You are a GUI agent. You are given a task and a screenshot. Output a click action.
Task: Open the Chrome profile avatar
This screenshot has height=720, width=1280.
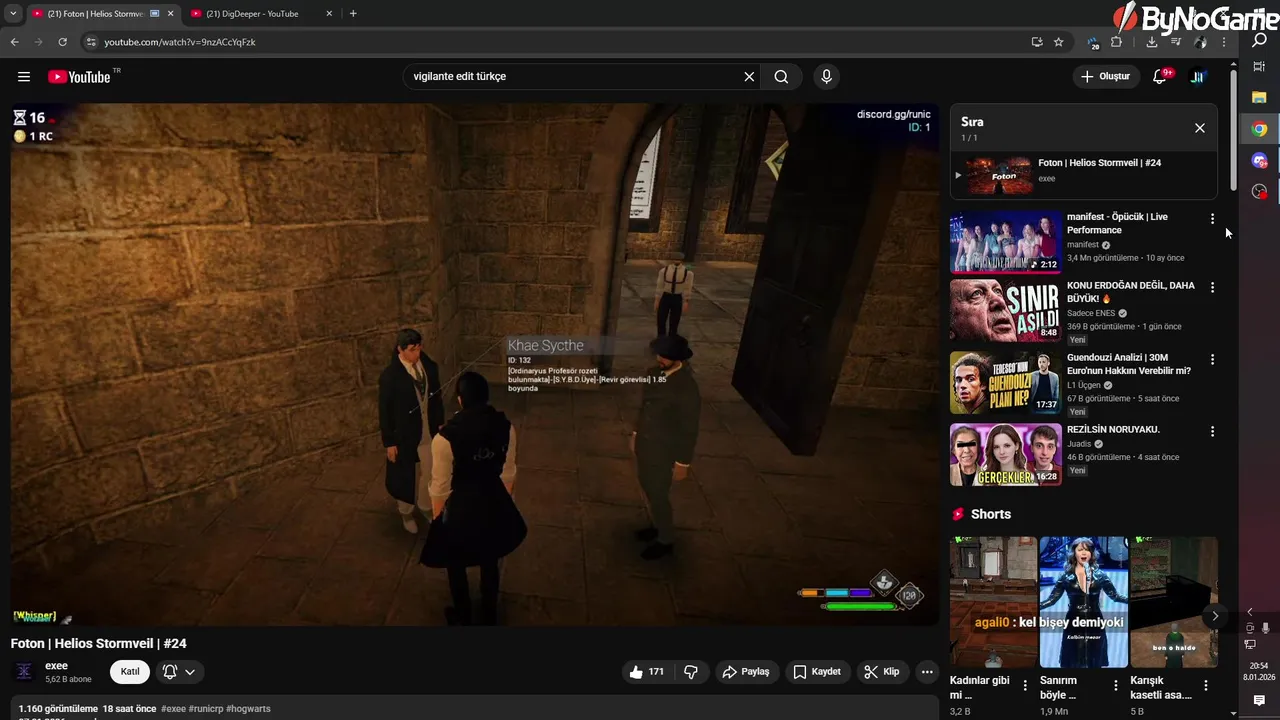1200,42
